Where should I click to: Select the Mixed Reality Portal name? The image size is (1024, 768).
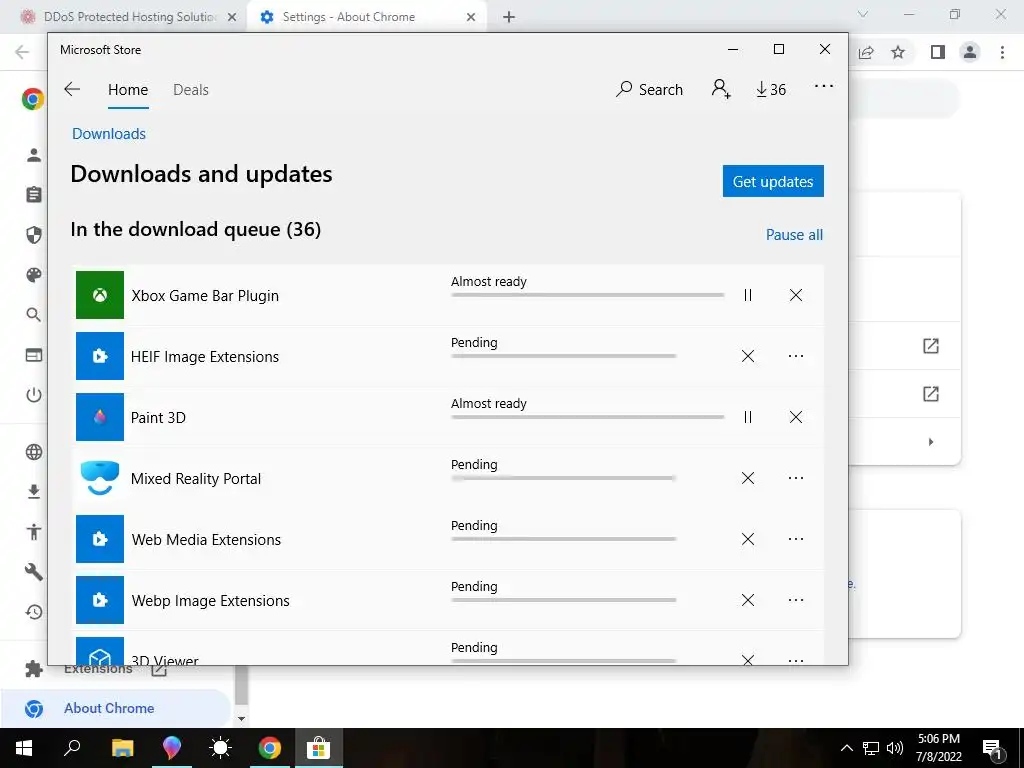click(196, 479)
